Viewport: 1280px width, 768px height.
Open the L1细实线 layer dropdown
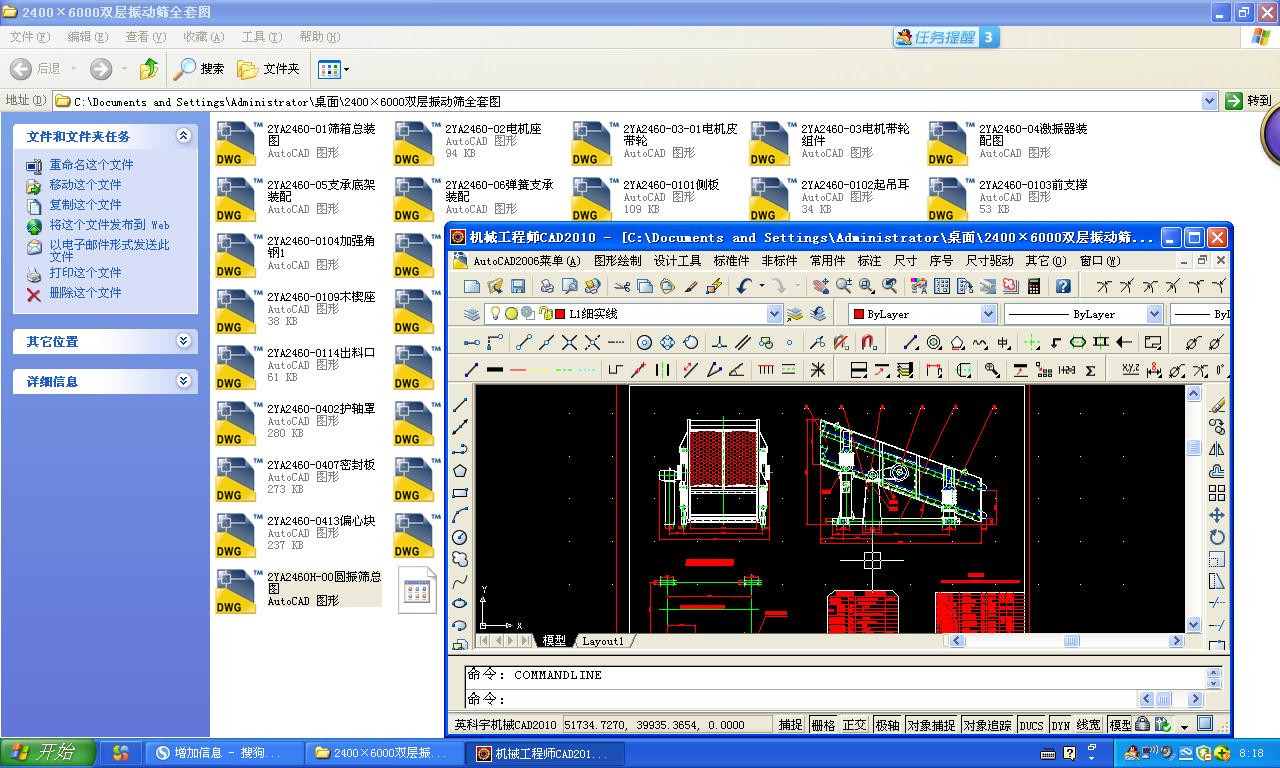[775, 313]
